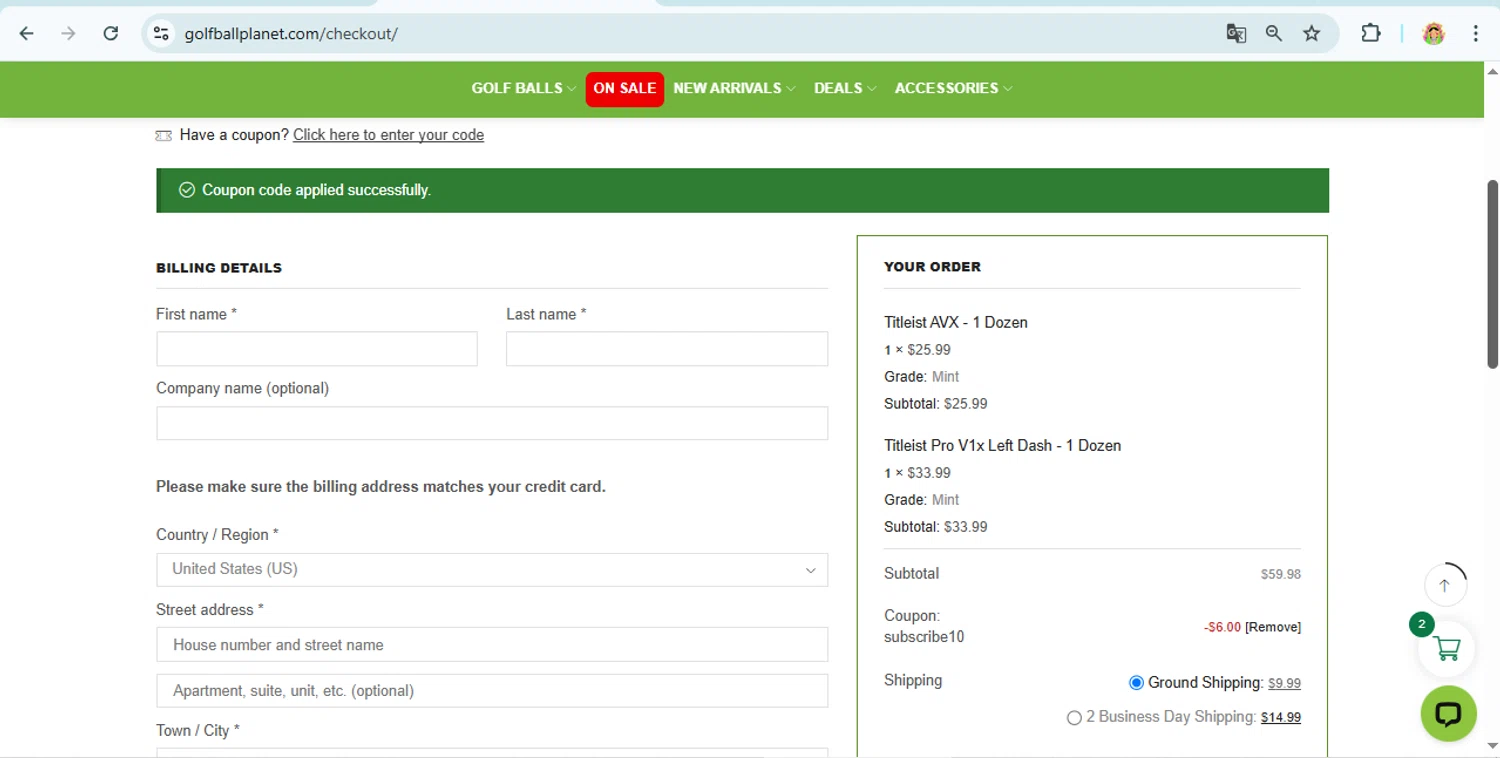This screenshot has width=1500, height=758.
Task: Select 2 Business Day Shipping option
Action: 1074,717
